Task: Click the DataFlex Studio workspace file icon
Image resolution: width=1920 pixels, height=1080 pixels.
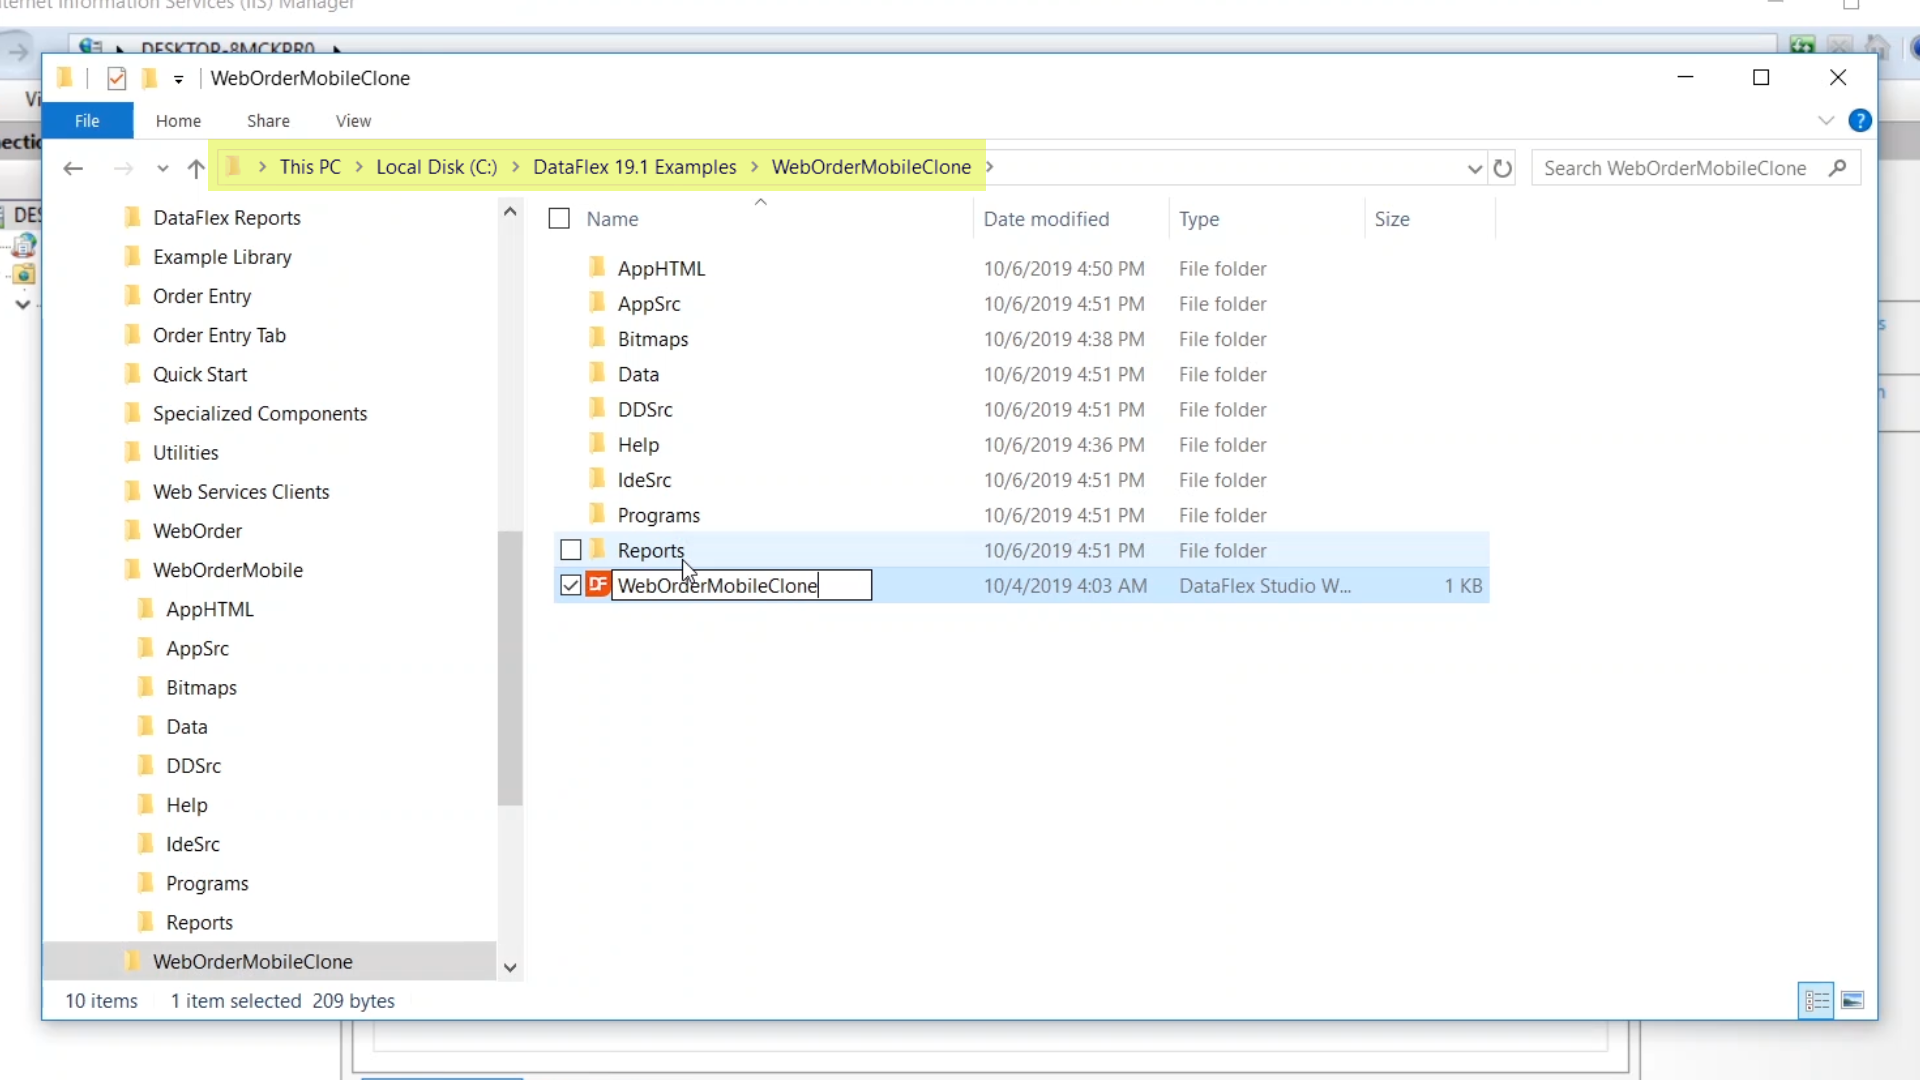Action: click(x=598, y=585)
